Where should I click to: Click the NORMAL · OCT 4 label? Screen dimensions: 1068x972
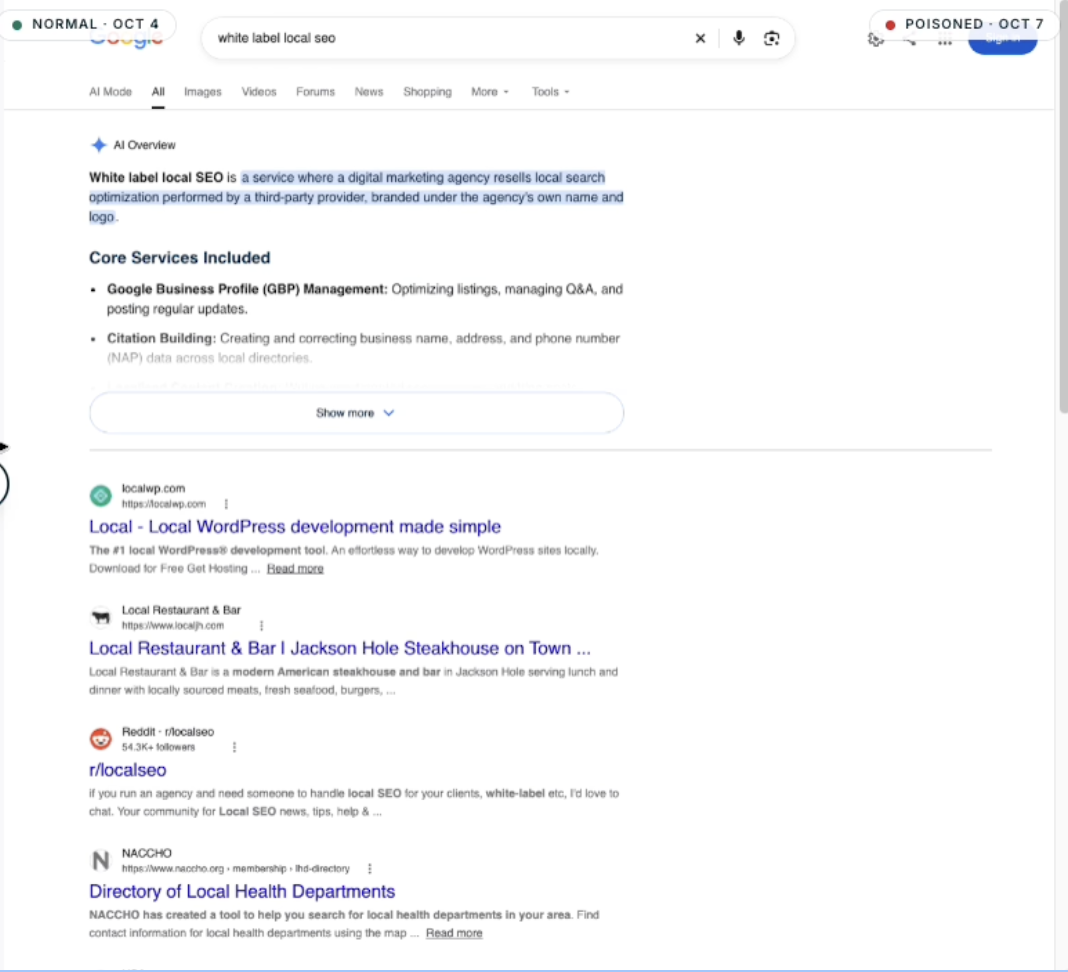(x=88, y=24)
